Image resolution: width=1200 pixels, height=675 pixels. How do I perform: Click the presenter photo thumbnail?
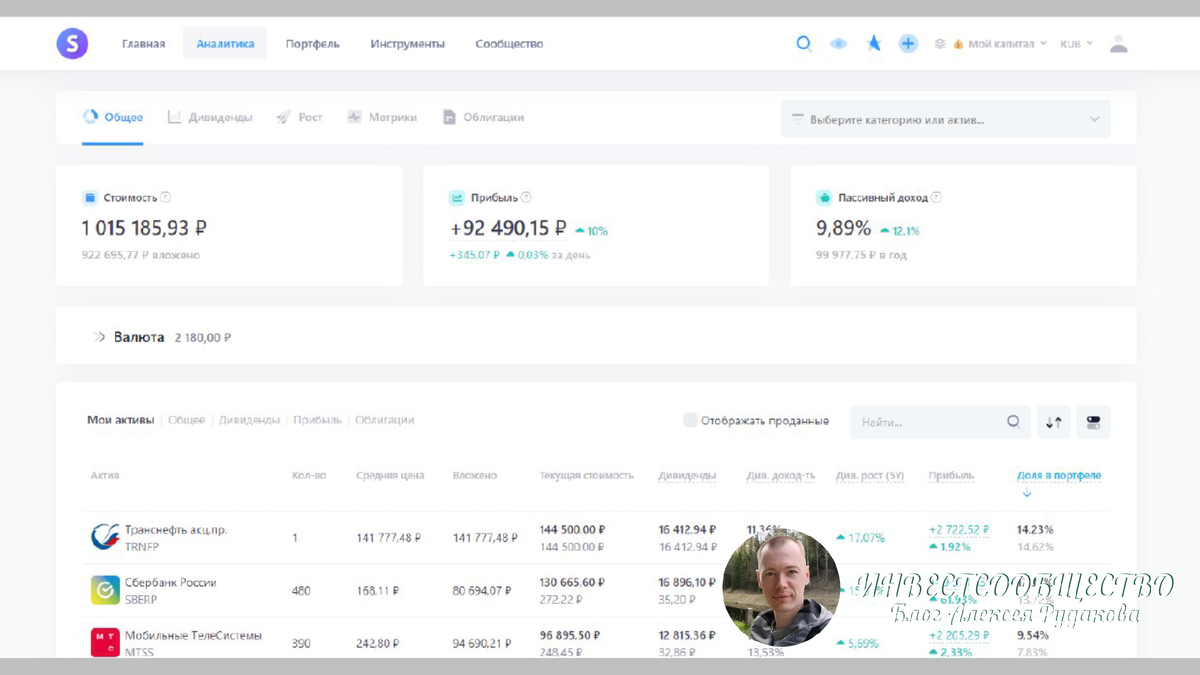(x=781, y=587)
